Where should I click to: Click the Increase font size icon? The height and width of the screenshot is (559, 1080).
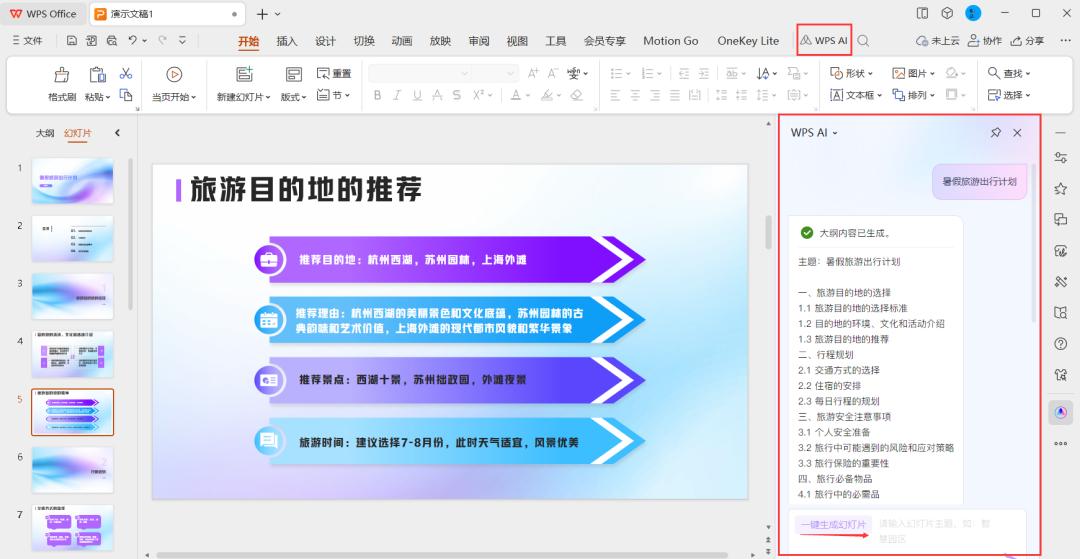pos(532,74)
